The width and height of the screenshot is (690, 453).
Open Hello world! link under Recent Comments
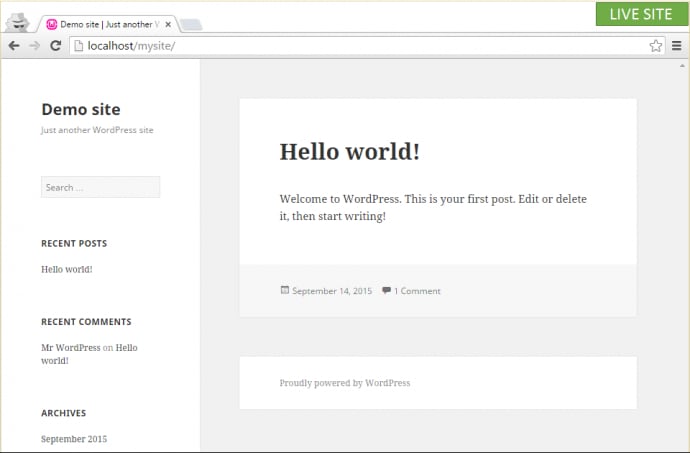pyautogui.click(x=89, y=354)
